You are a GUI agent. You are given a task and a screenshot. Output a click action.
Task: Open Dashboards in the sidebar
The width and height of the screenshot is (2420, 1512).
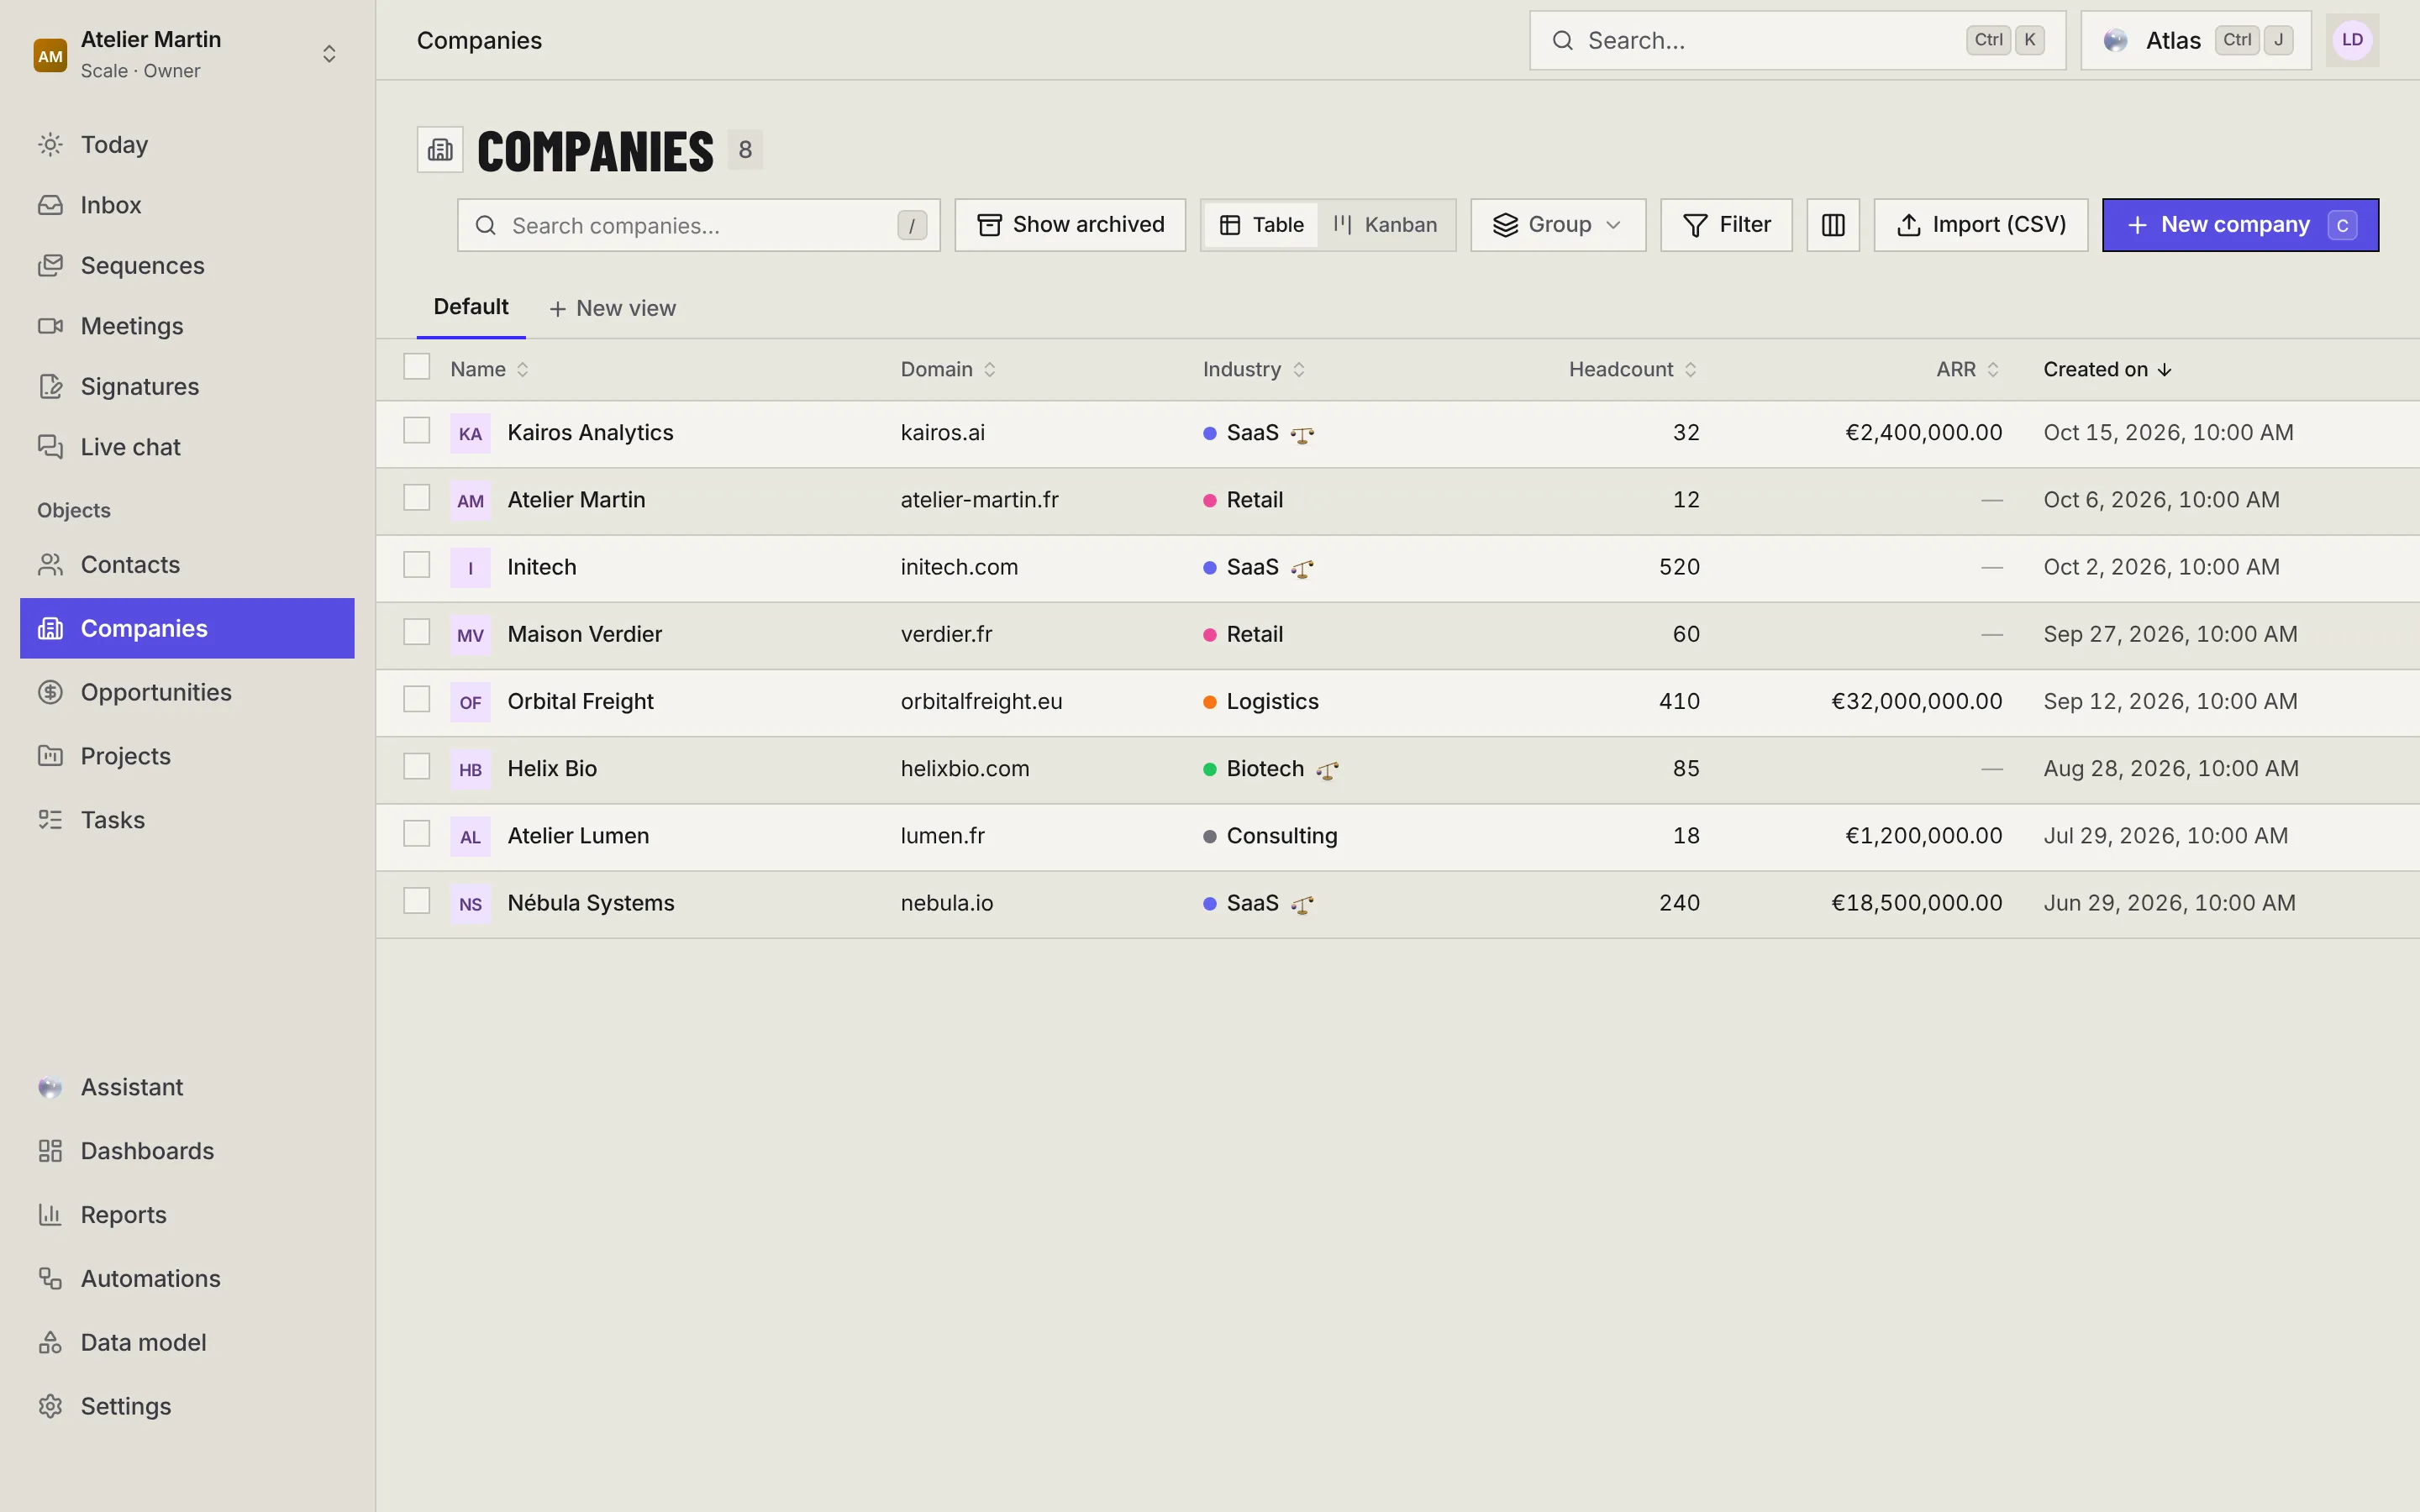[x=187, y=1151]
